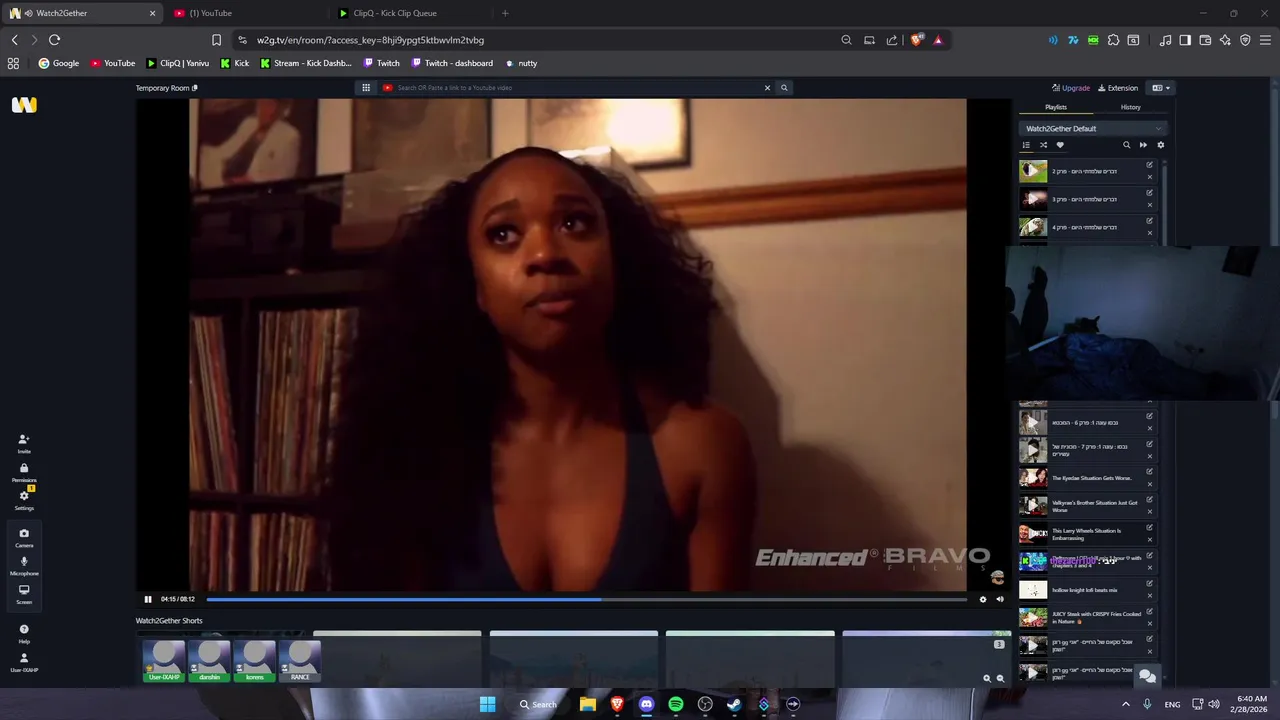Click the video progress bar
Viewport: 1280px width, 720px height.
pos(586,599)
